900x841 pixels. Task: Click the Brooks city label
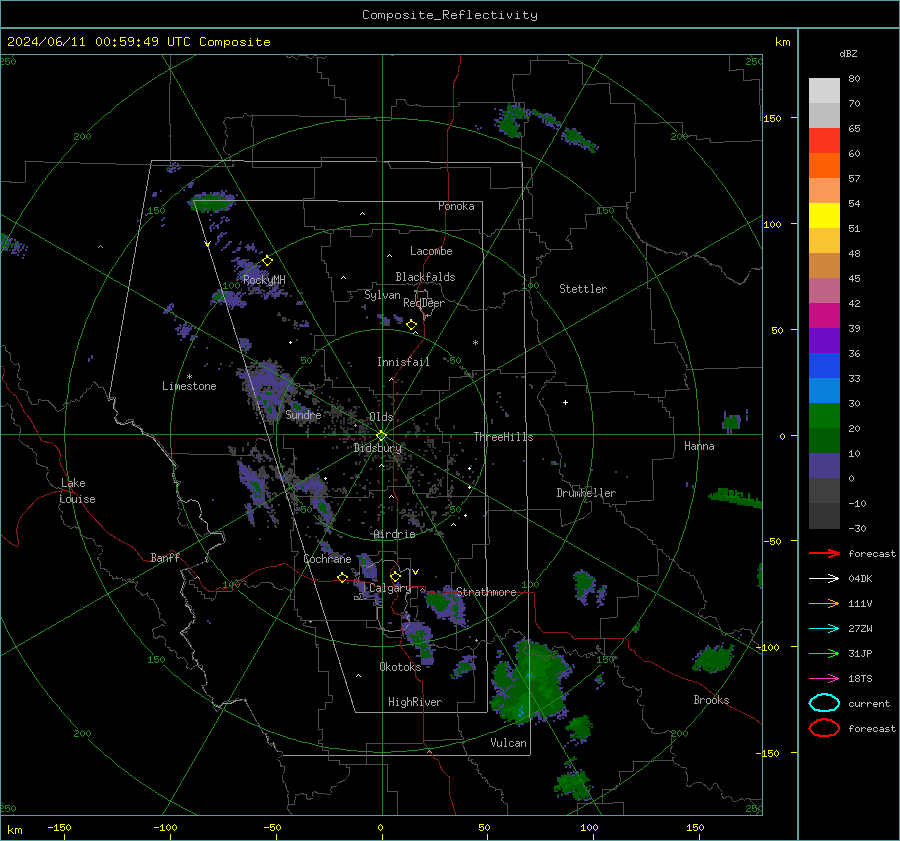point(711,700)
